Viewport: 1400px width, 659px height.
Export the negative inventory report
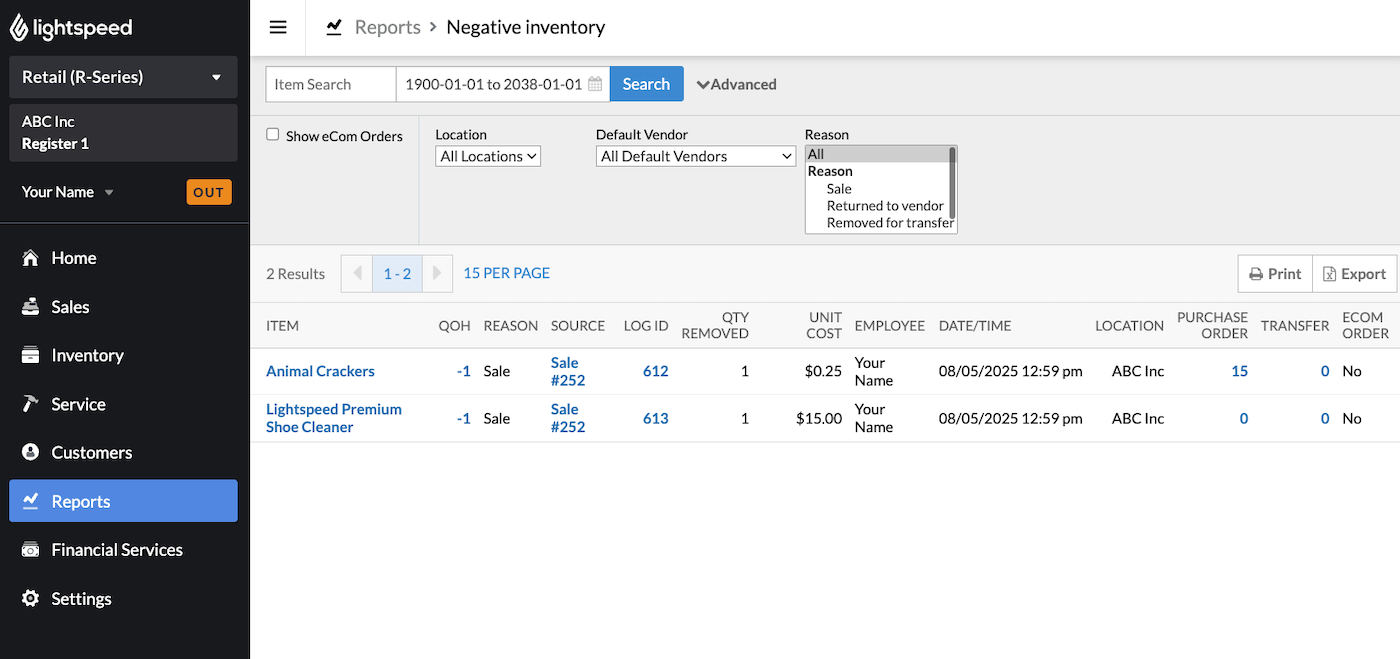pyautogui.click(x=1354, y=273)
